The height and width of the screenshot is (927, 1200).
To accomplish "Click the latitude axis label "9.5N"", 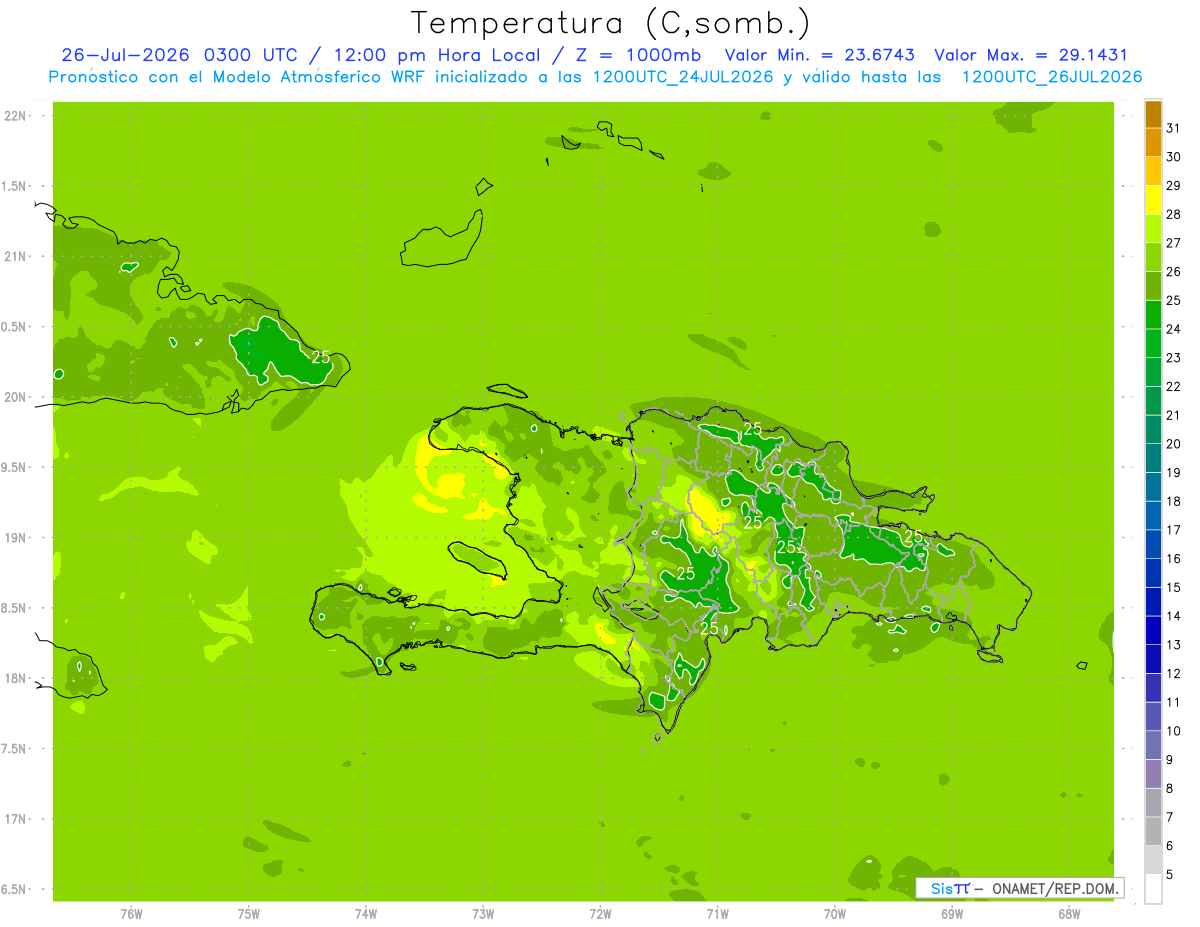I will 14,468.
